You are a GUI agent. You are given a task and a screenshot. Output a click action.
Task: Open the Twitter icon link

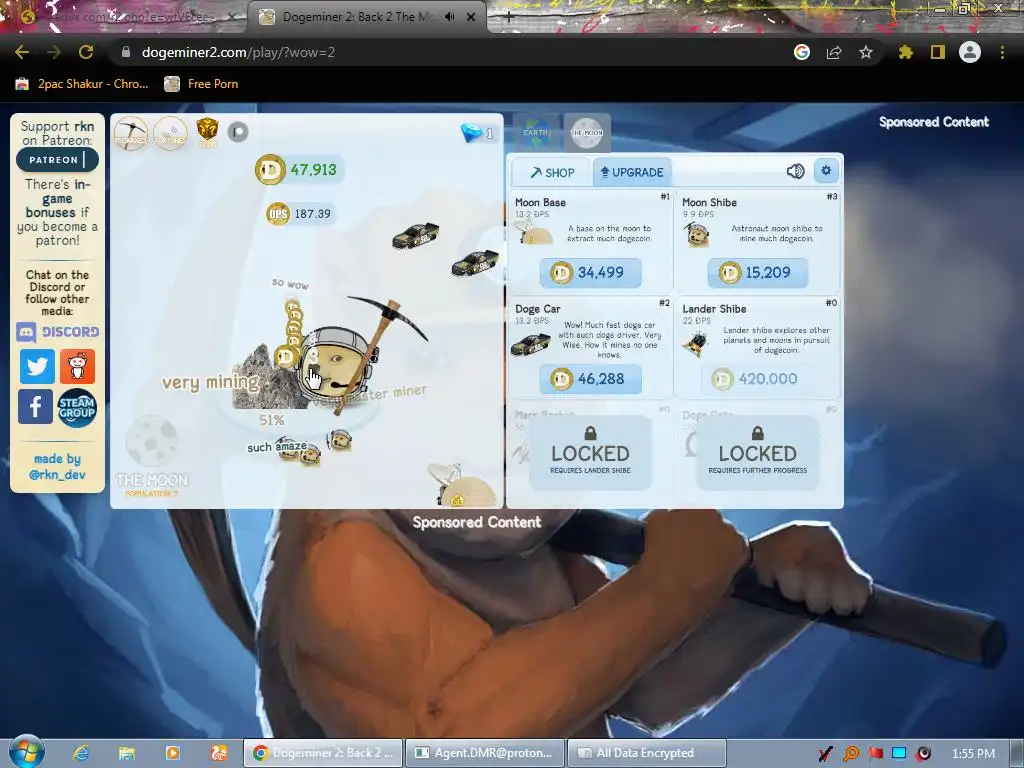tap(37, 366)
